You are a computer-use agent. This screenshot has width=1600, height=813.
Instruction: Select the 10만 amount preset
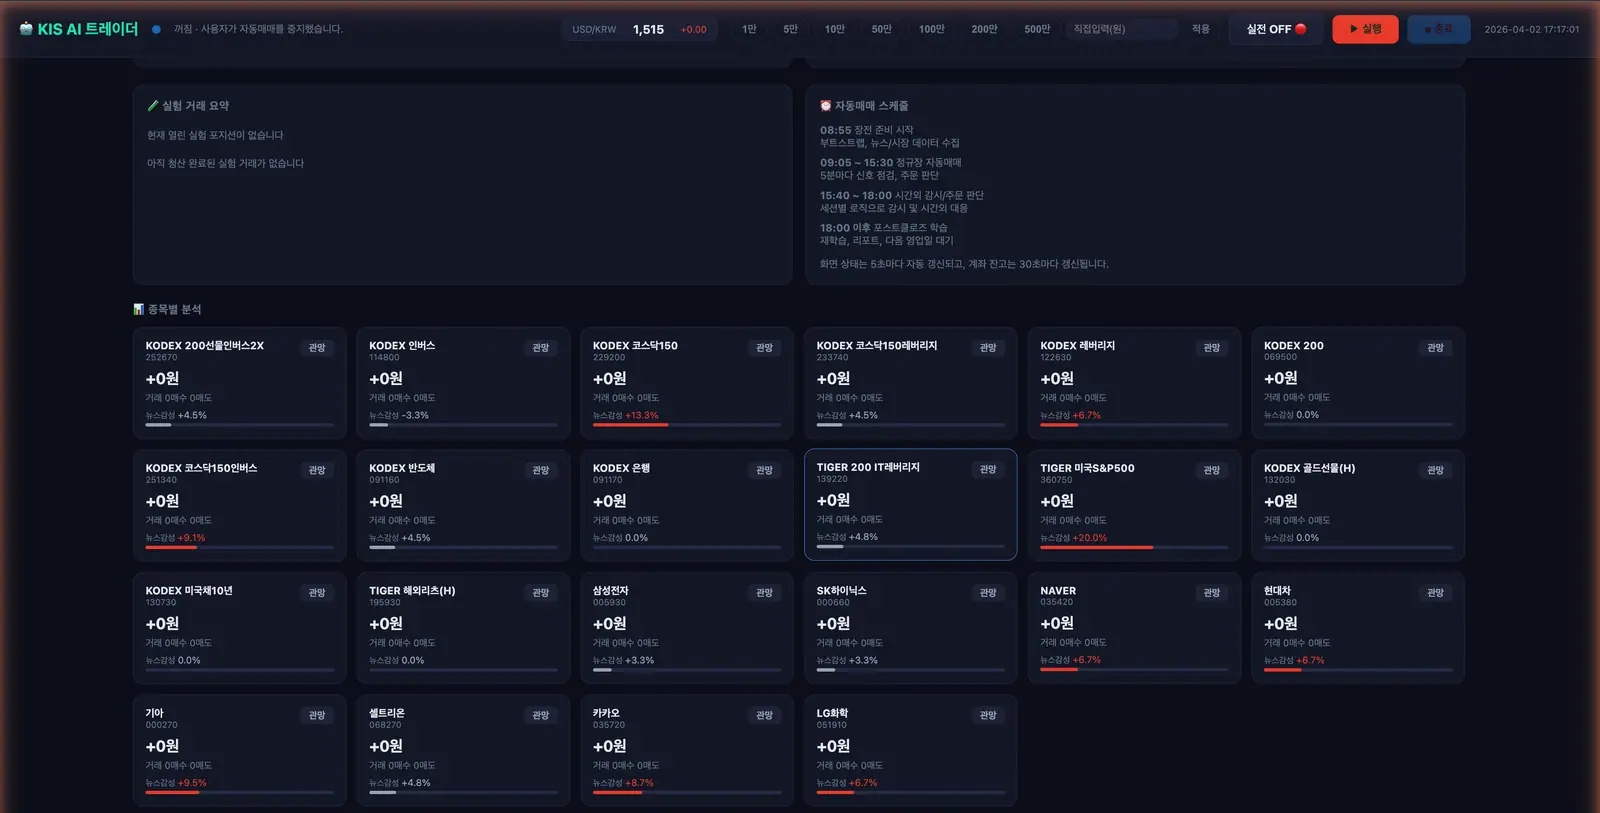[x=834, y=29]
